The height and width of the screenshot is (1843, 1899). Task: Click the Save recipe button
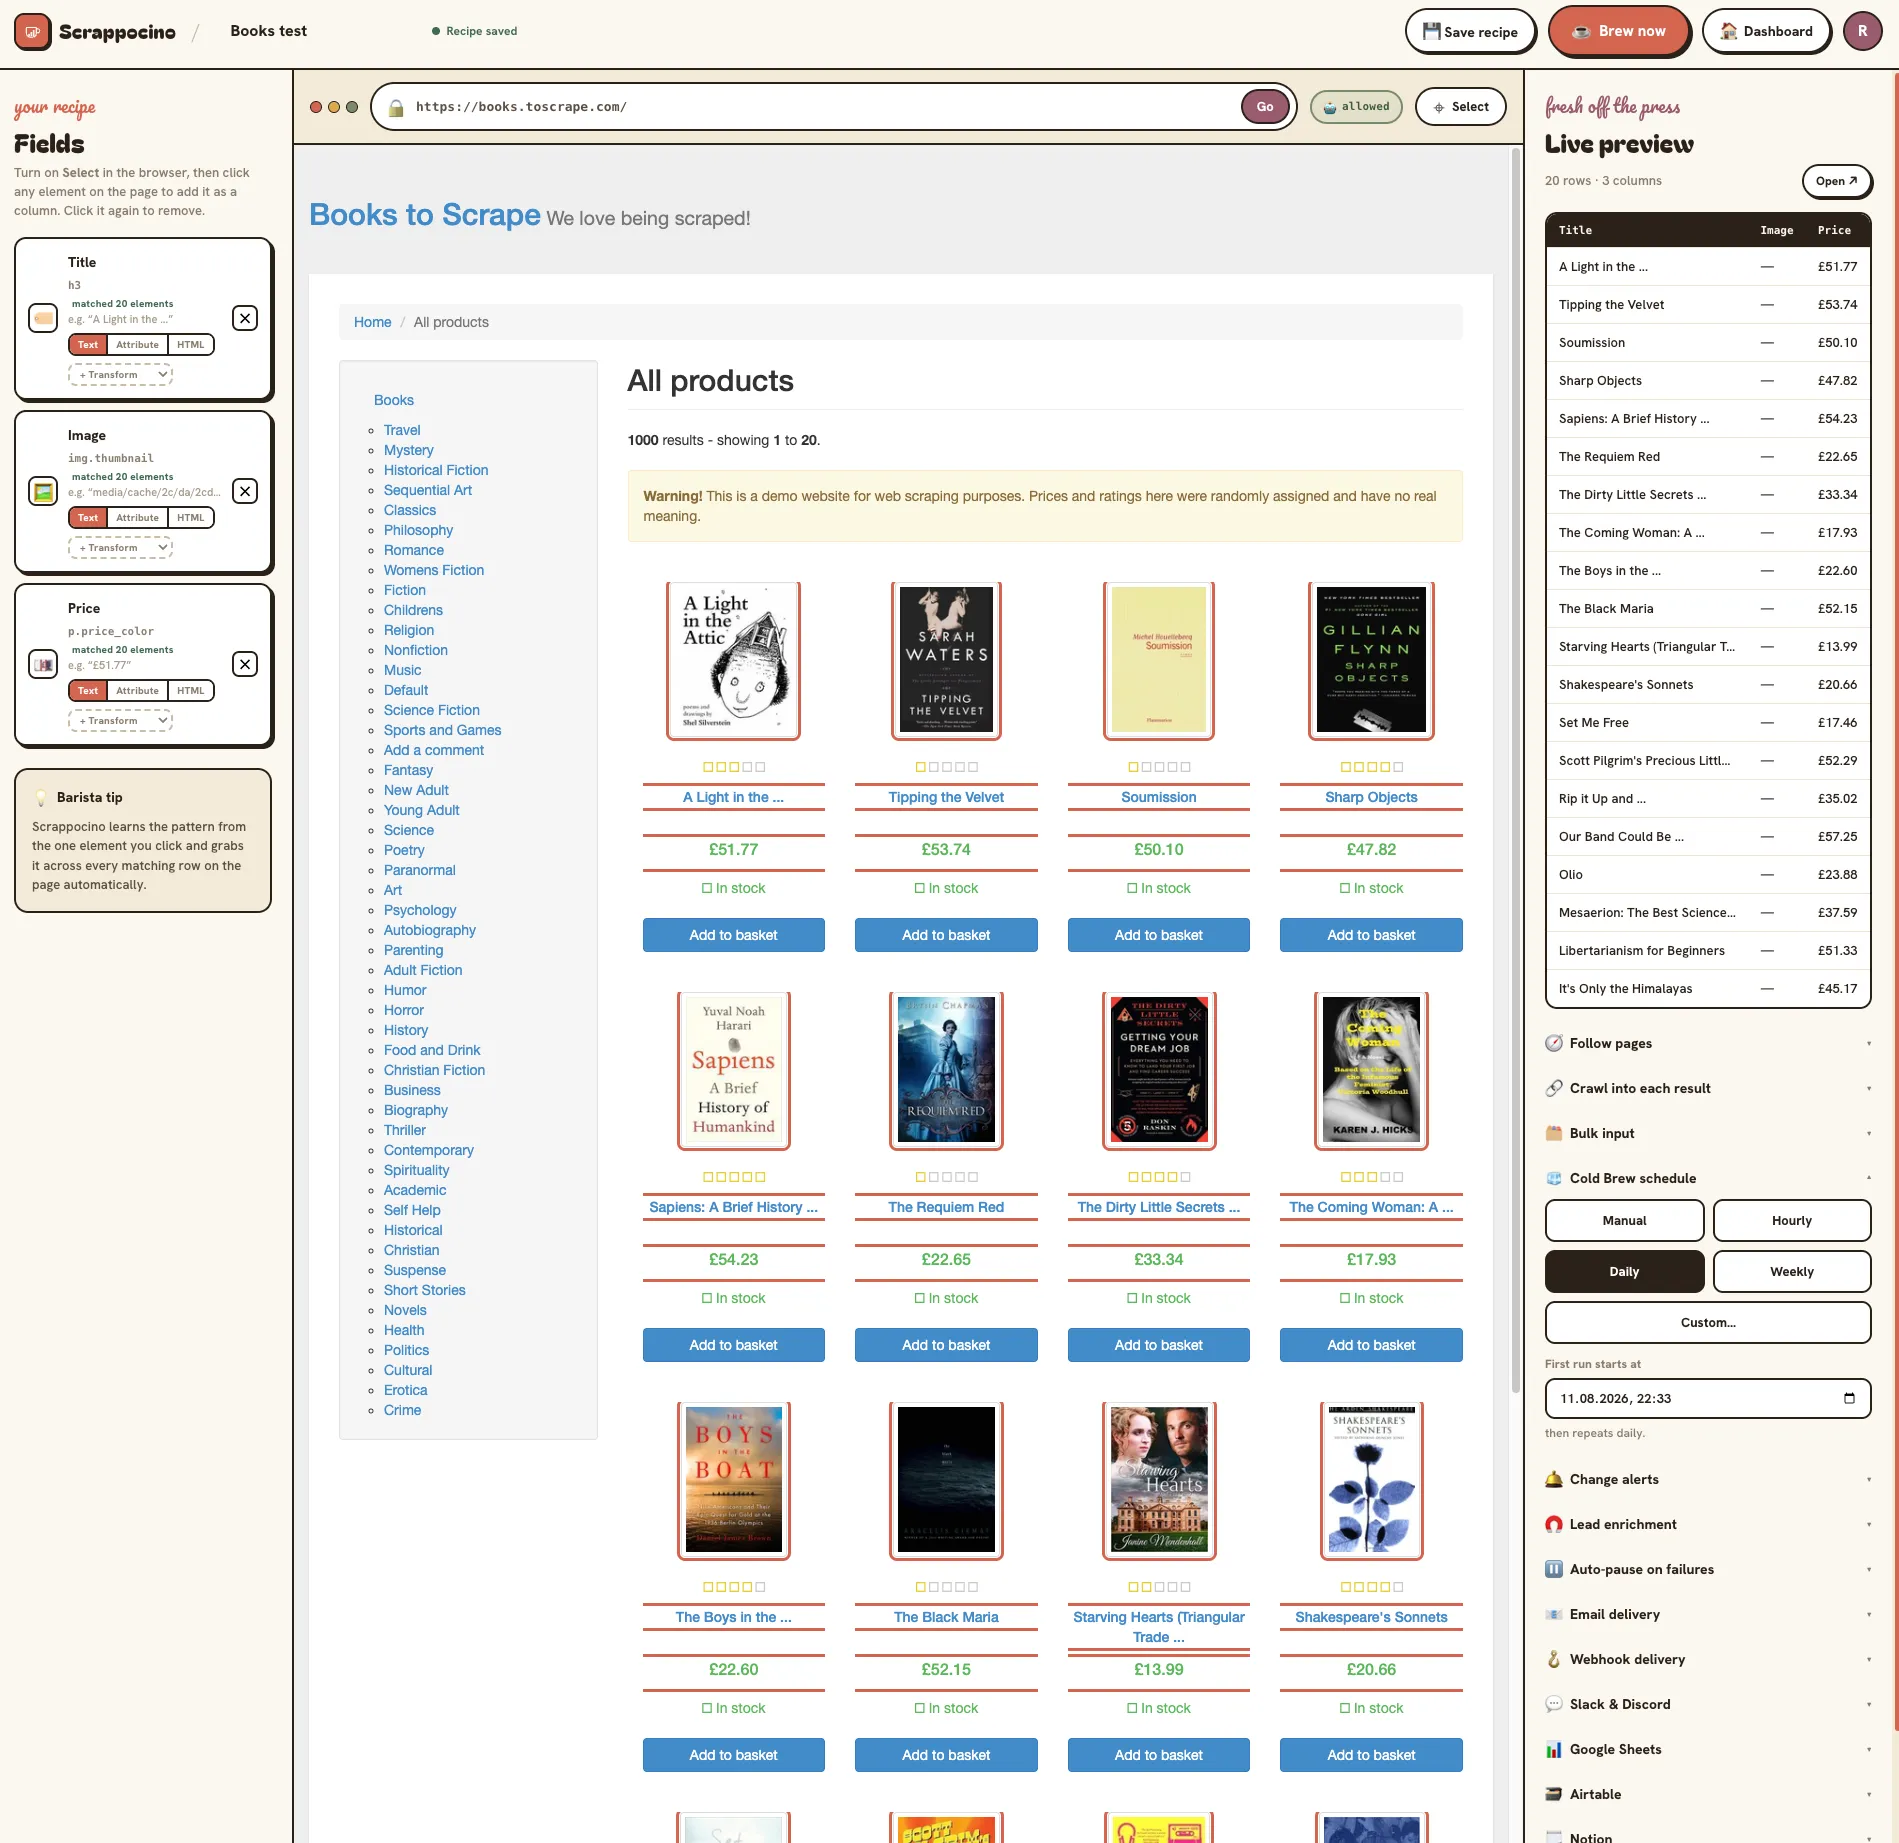pyautogui.click(x=1470, y=32)
